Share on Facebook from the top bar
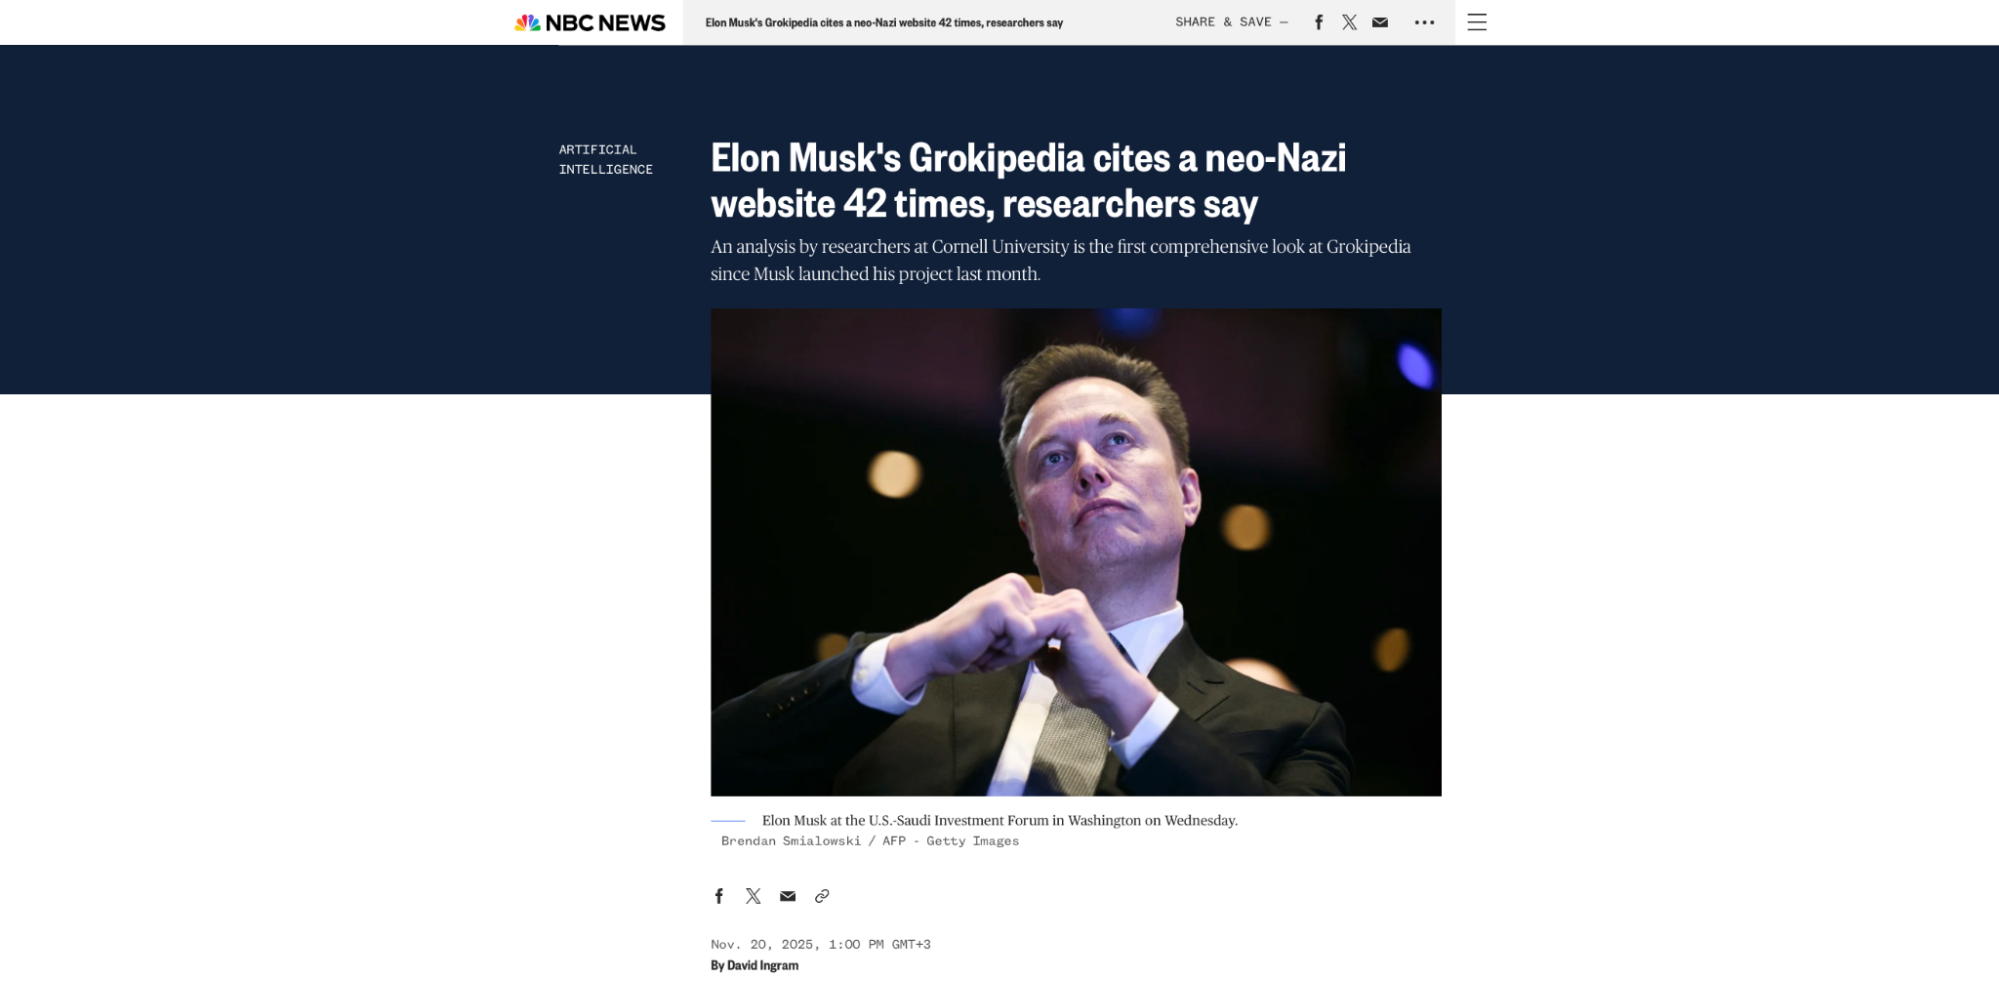The height and width of the screenshot is (987, 1999). pyautogui.click(x=1319, y=22)
